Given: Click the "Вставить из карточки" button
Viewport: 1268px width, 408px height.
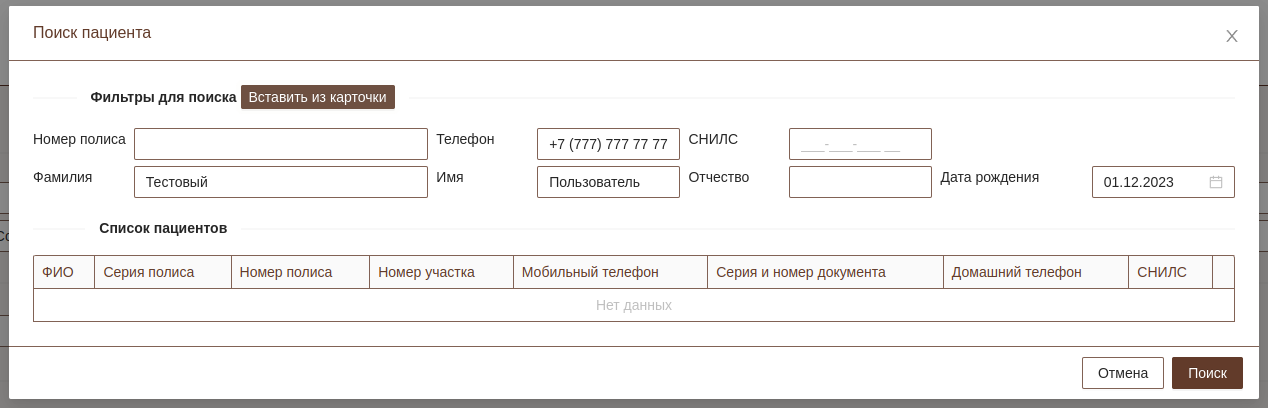Looking at the screenshot, I should tap(317, 97).
